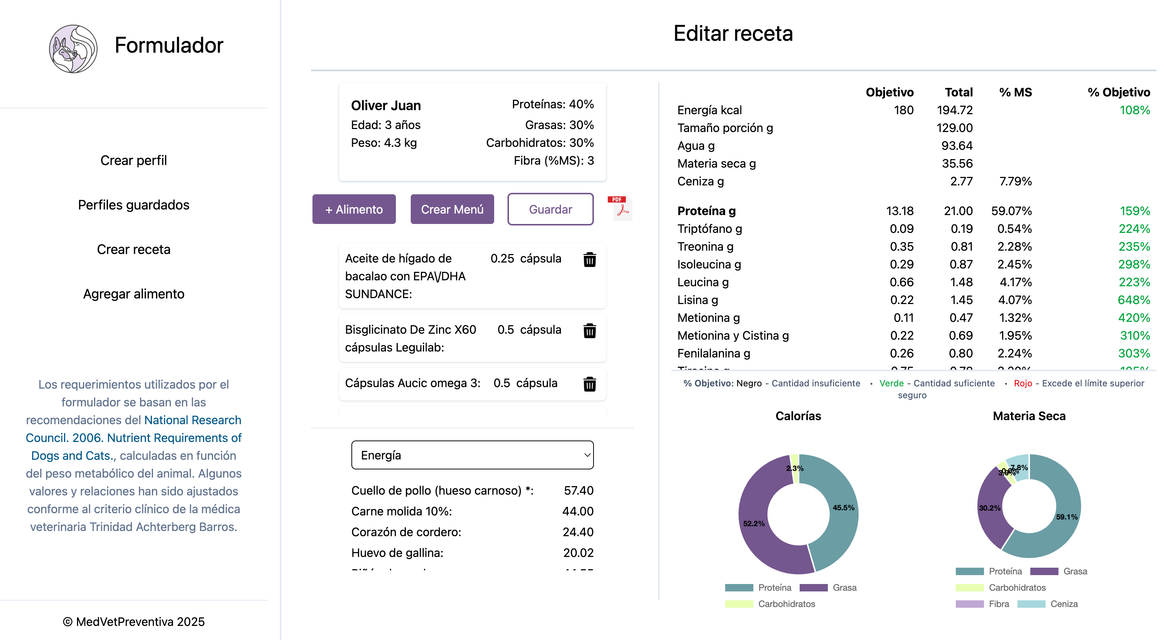Click the 0.25 quantity for cod liver oil
Screen dimensions: 1170x640
pos(502,258)
